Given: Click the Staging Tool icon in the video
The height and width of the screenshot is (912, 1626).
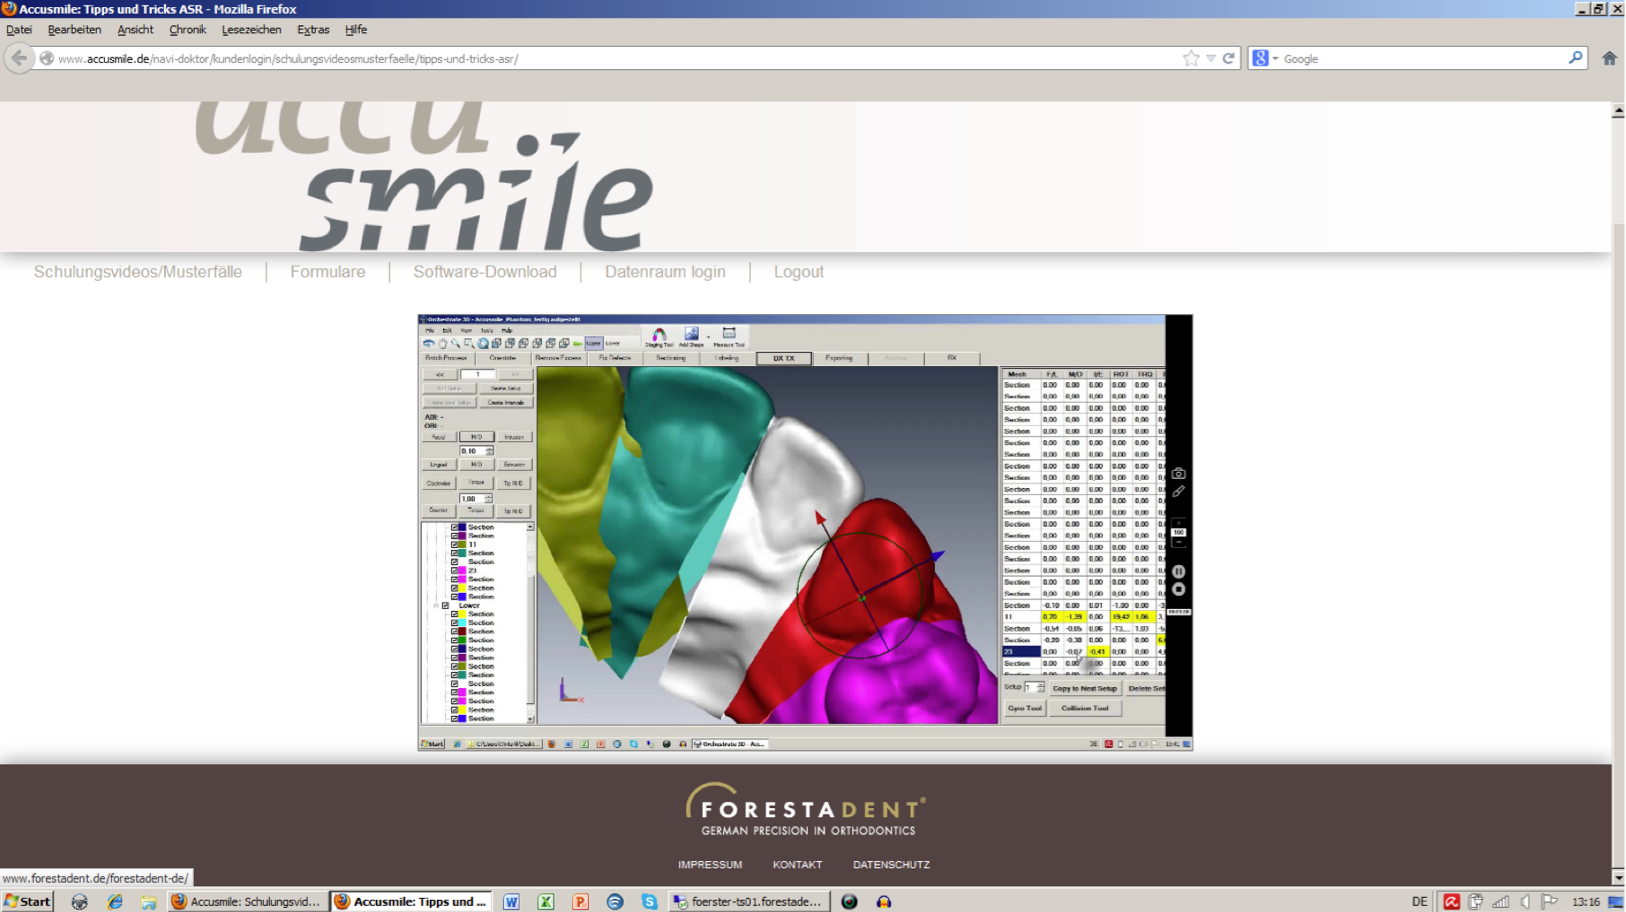Looking at the screenshot, I should pyautogui.click(x=659, y=337).
